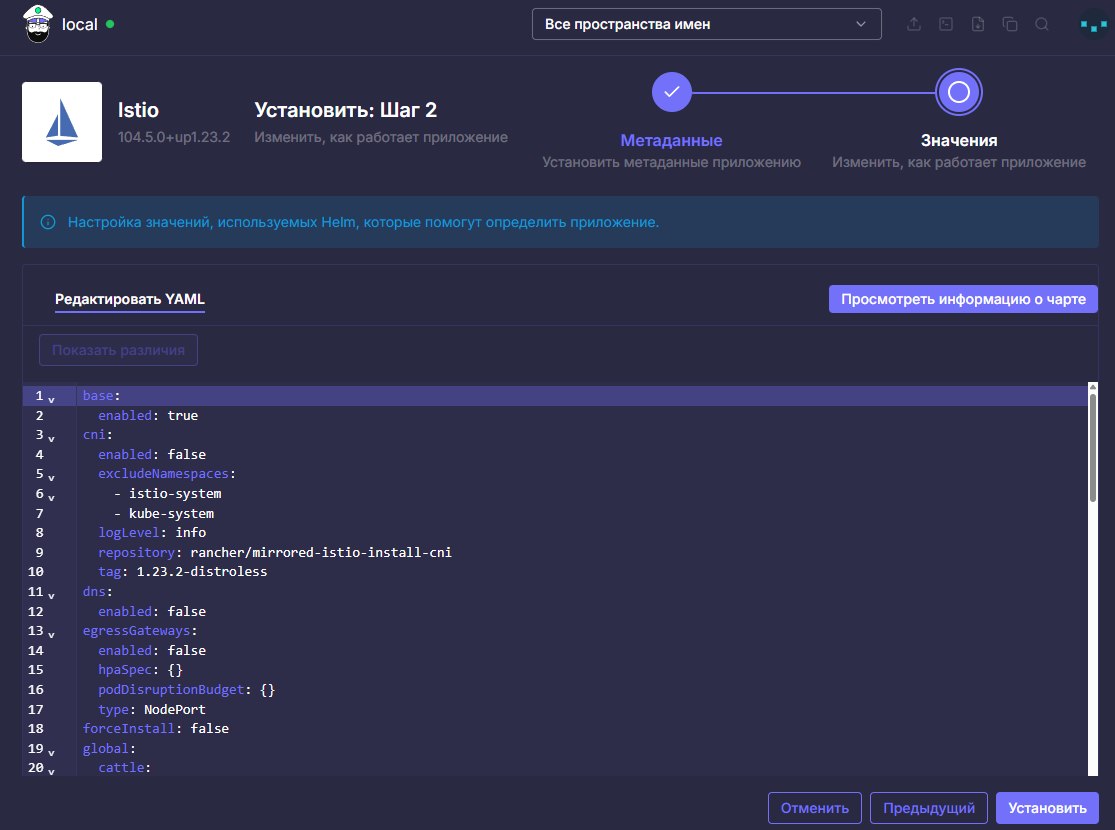The image size is (1115, 830).
Task: Open the kubectl shell icon
Action: click(x=946, y=24)
